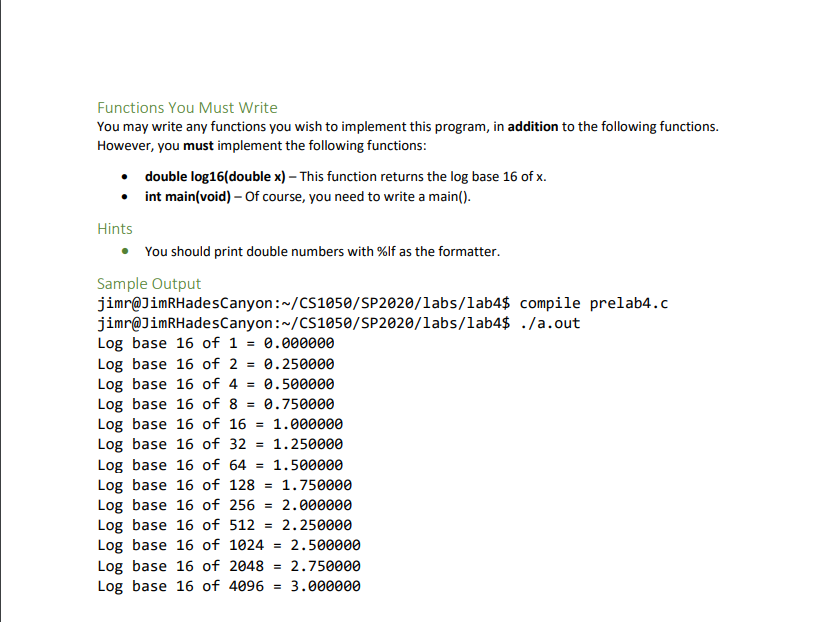The image size is (816, 622).
Task: Click the line "Log base 16 of 256 = 2.000000"
Action: pos(224,505)
